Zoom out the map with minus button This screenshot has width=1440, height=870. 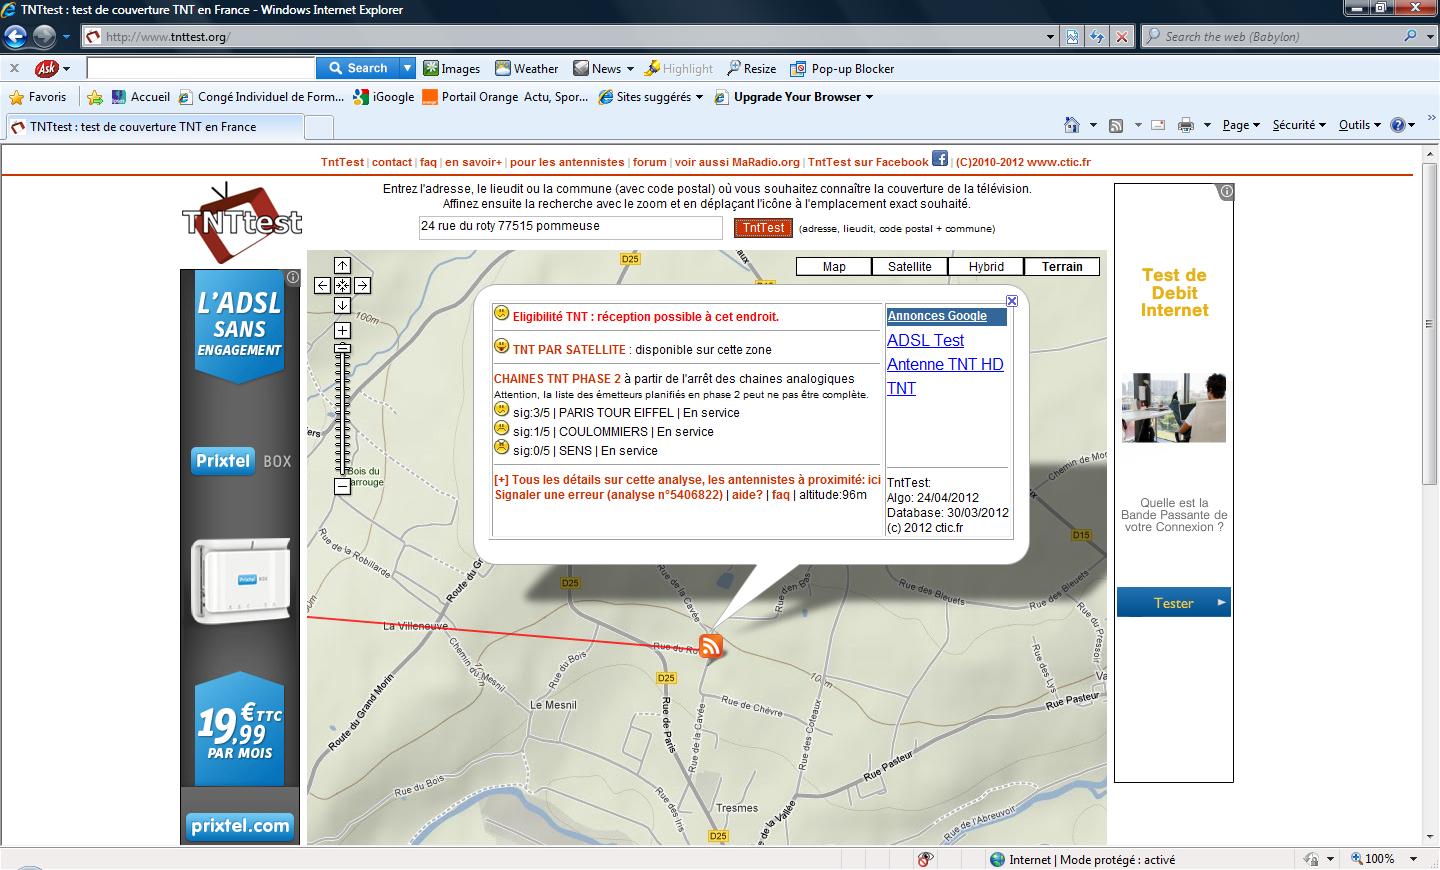pyautogui.click(x=342, y=486)
